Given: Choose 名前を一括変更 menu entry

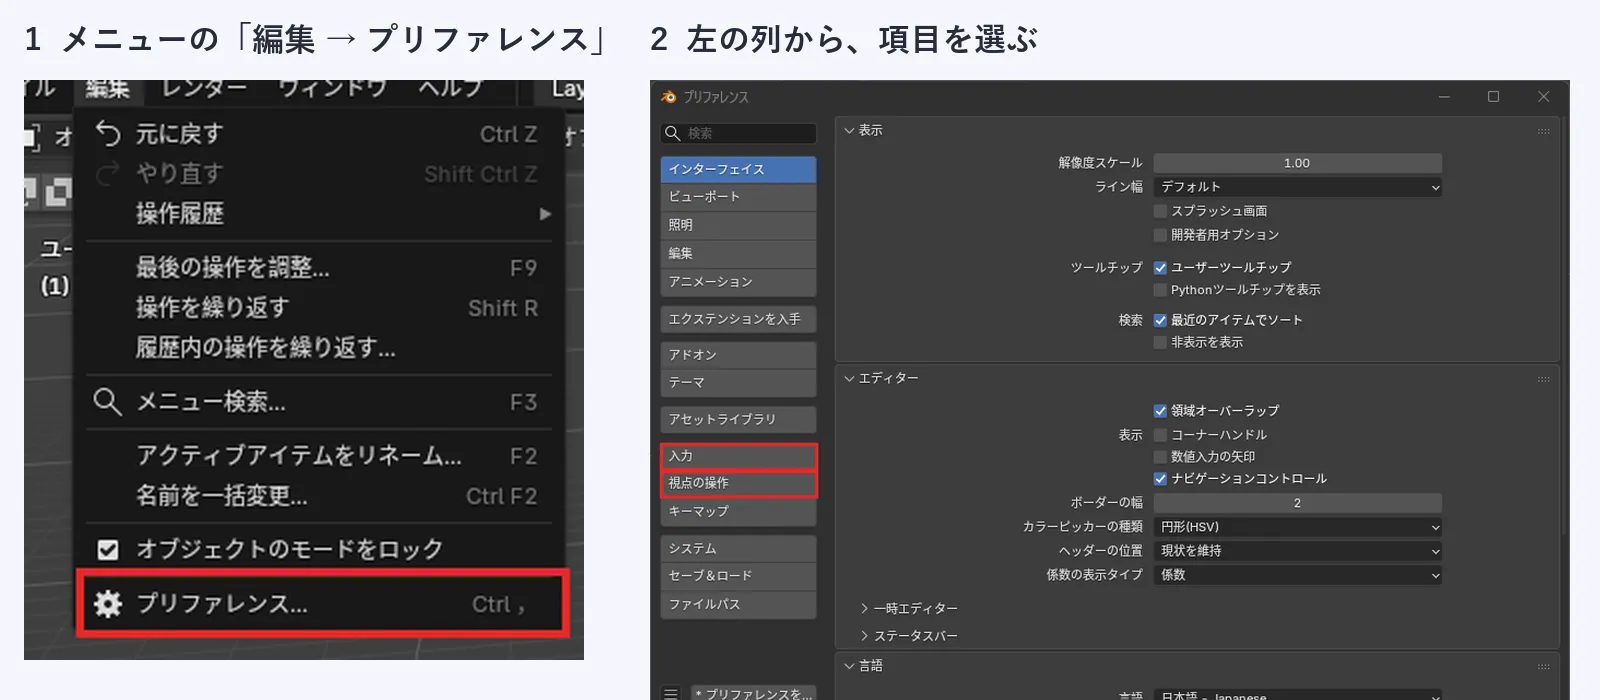Looking at the screenshot, I should pos(320,496).
